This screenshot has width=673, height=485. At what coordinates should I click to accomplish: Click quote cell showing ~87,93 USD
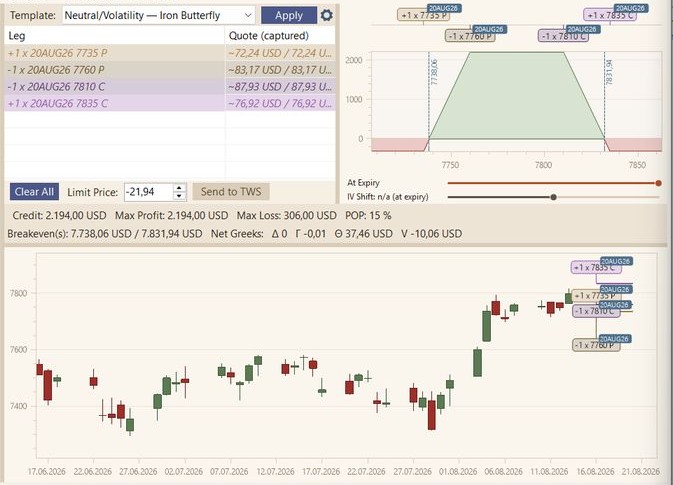[280, 87]
